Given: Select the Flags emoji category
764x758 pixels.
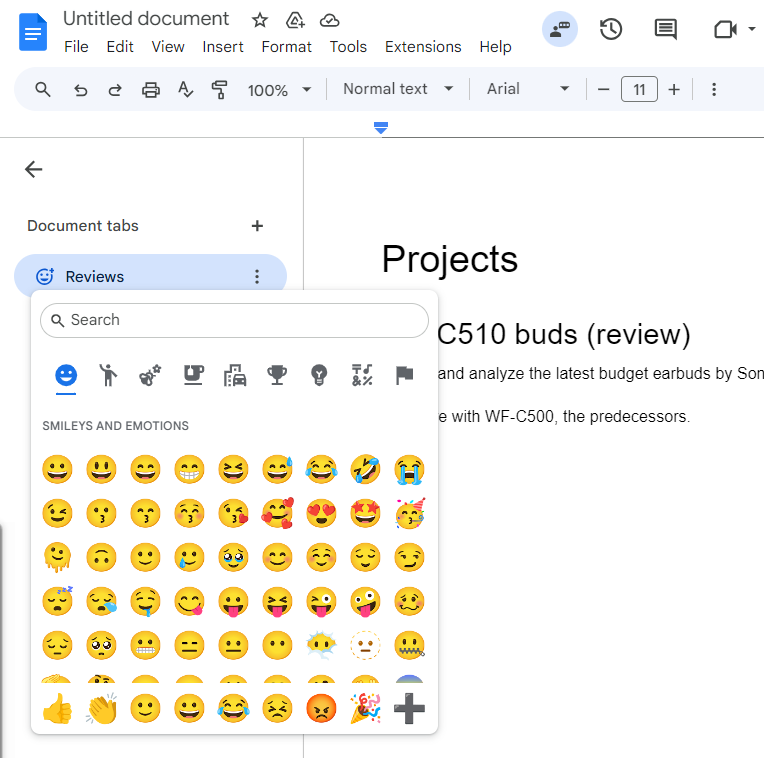Looking at the screenshot, I should [x=404, y=375].
